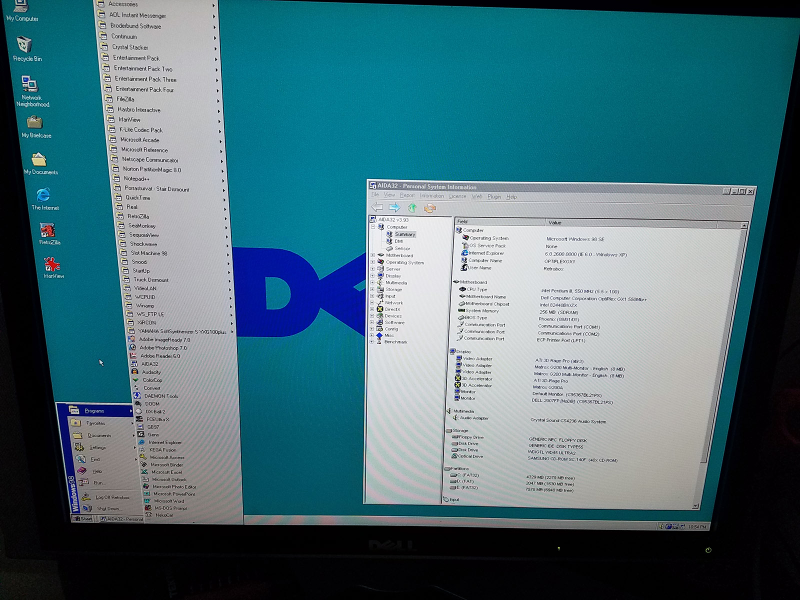Image resolution: width=800 pixels, height=600 pixels.
Task: Click the DOOM program icon
Action: [x=138, y=404]
